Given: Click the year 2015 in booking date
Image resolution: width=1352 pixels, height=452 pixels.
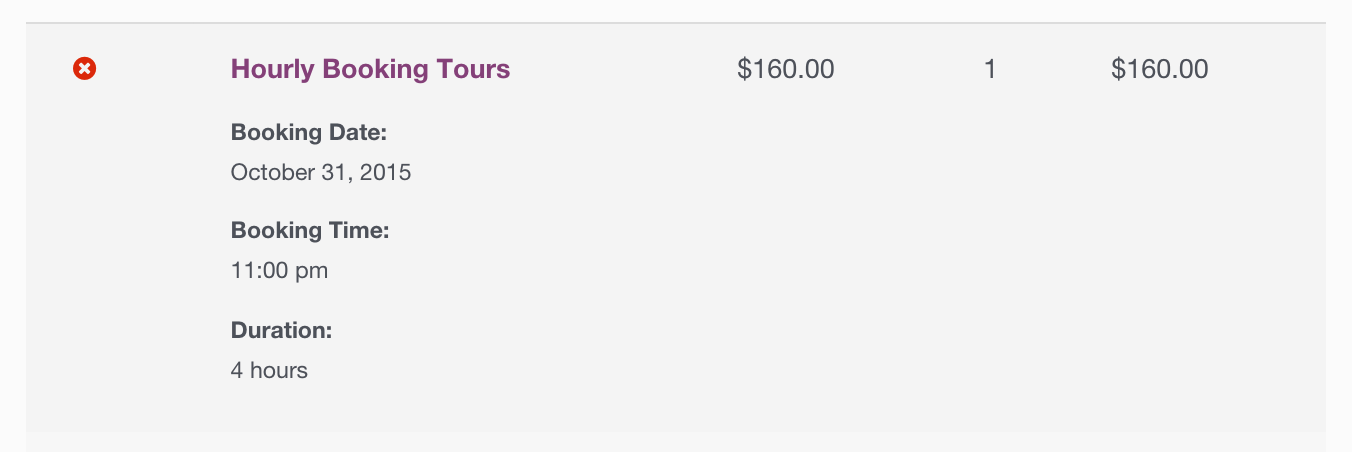Looking at the screenshot, I should pyautogui.click(x=387, y=172).
